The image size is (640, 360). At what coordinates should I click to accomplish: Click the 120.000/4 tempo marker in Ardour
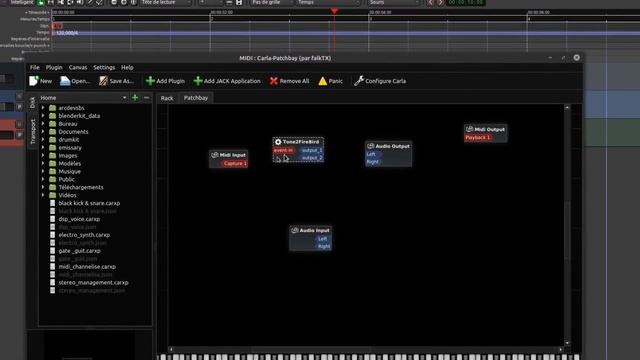(x=66, y=33)
